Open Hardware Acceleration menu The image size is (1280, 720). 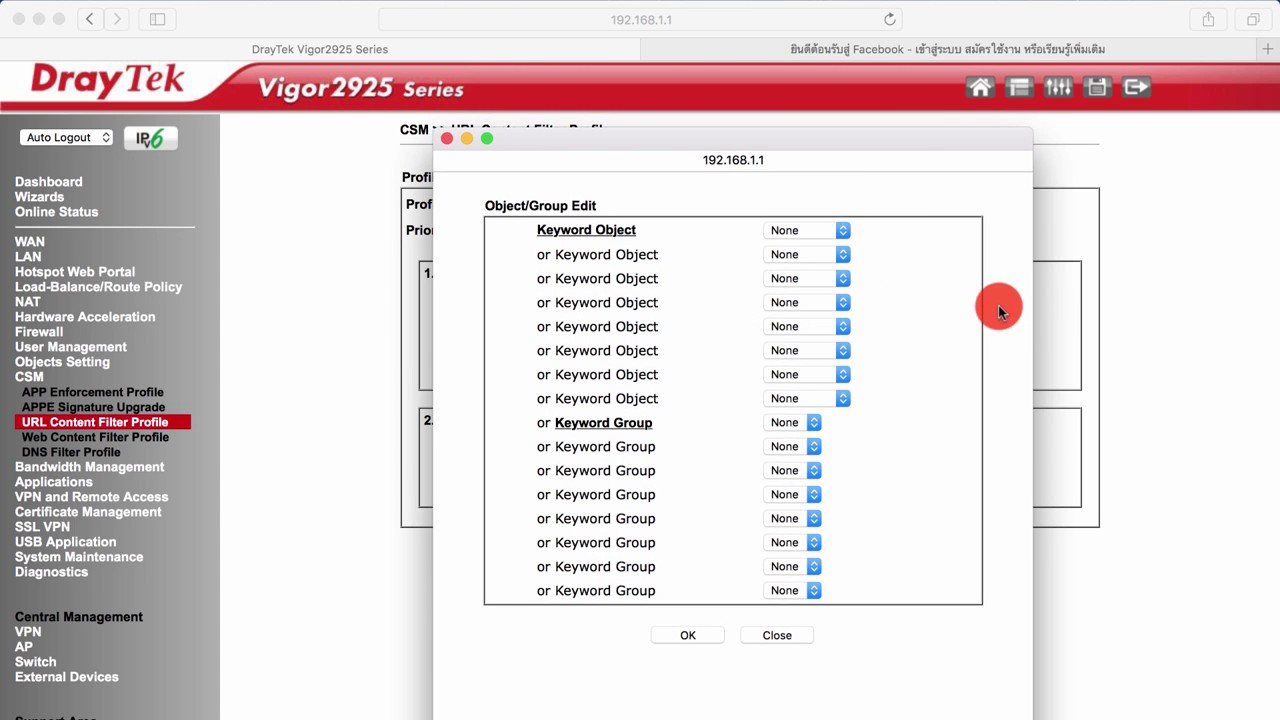(x=85, y=317)
